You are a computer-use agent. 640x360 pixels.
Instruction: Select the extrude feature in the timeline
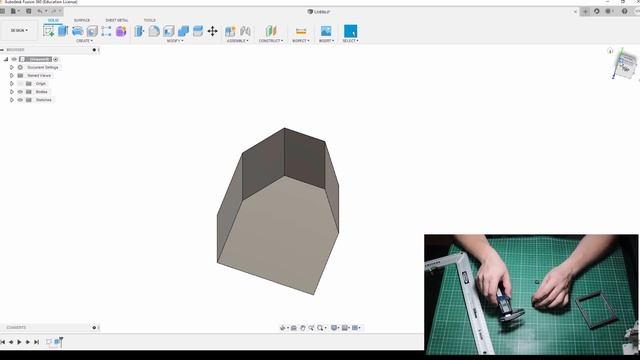click(x=58, y=342)
